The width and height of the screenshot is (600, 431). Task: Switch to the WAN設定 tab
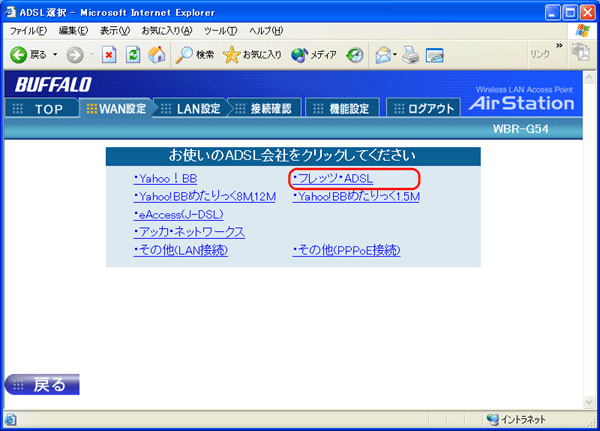click(116, 109)
